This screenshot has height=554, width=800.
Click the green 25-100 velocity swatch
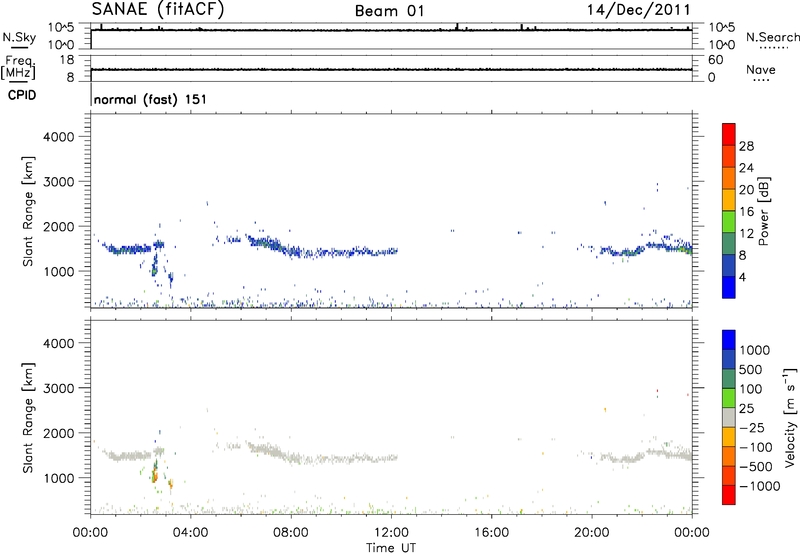pyautogui.click(x=729, y=398)
